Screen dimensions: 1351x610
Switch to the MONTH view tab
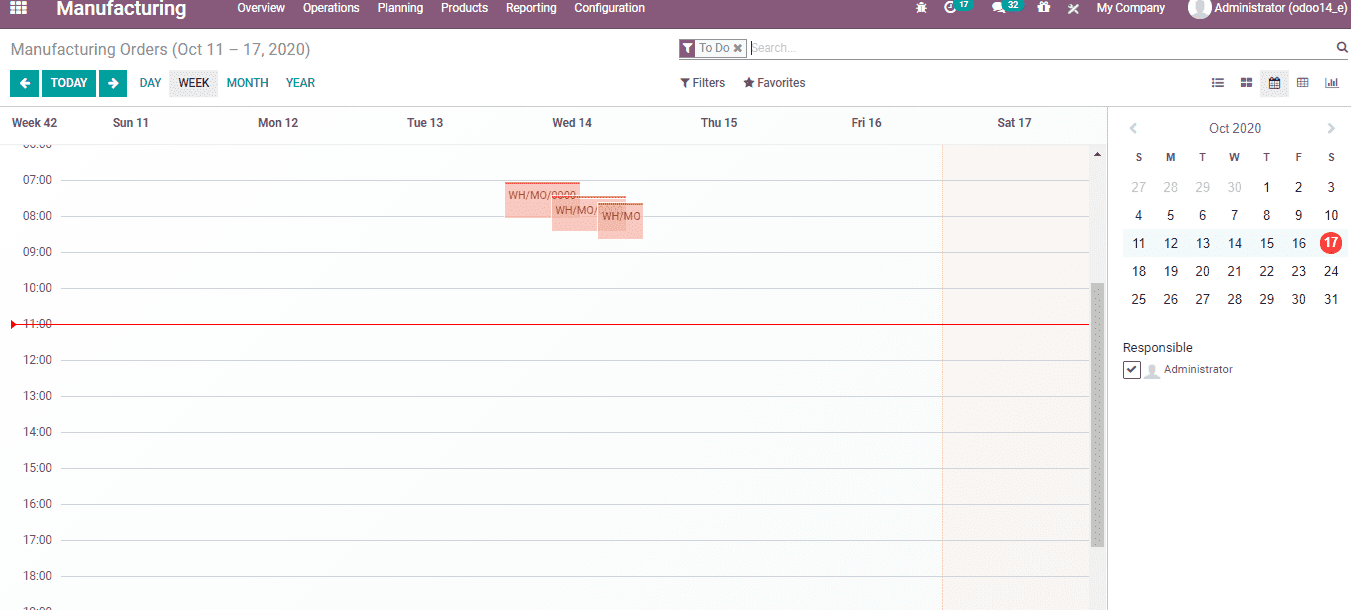pyautogui.click(x=247, y=83)
